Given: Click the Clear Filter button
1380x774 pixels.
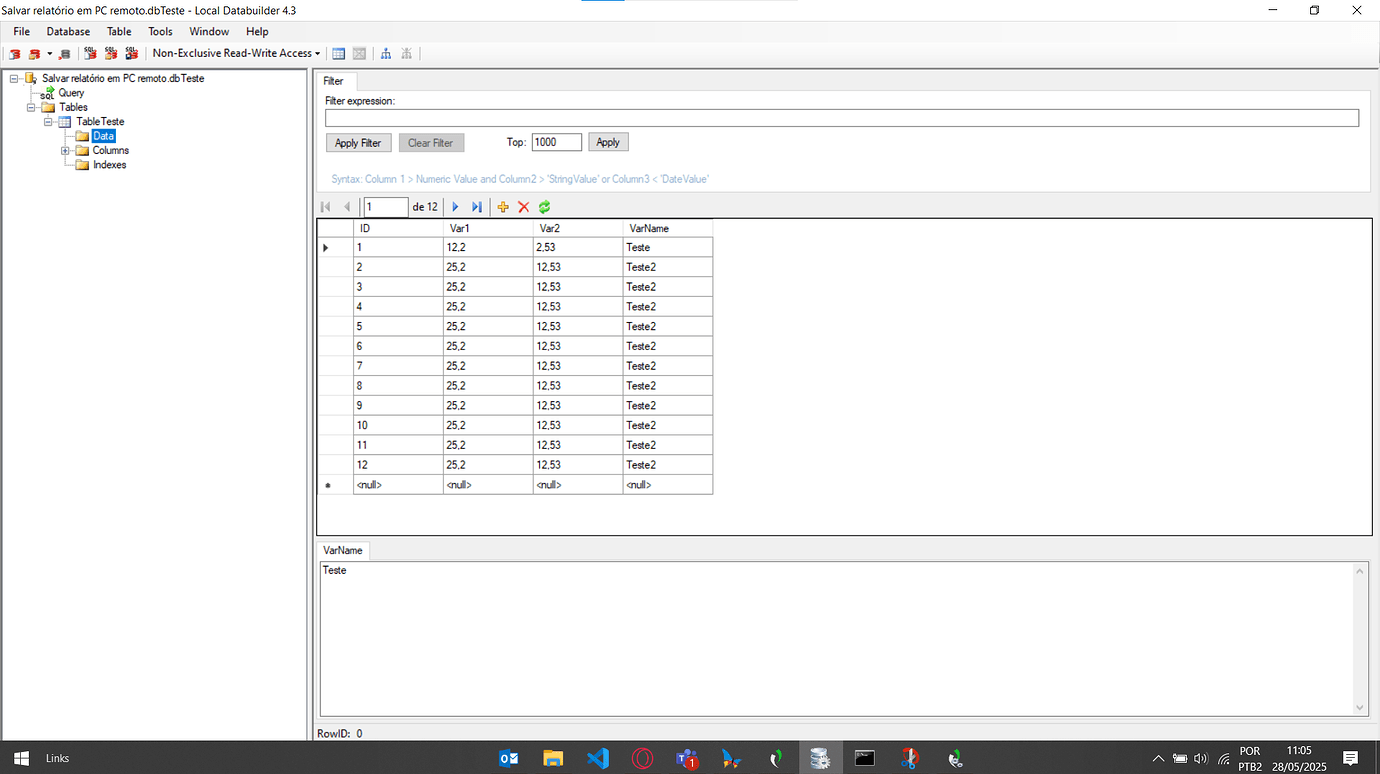Looking at the screenshot, I should tap(431, 143).
